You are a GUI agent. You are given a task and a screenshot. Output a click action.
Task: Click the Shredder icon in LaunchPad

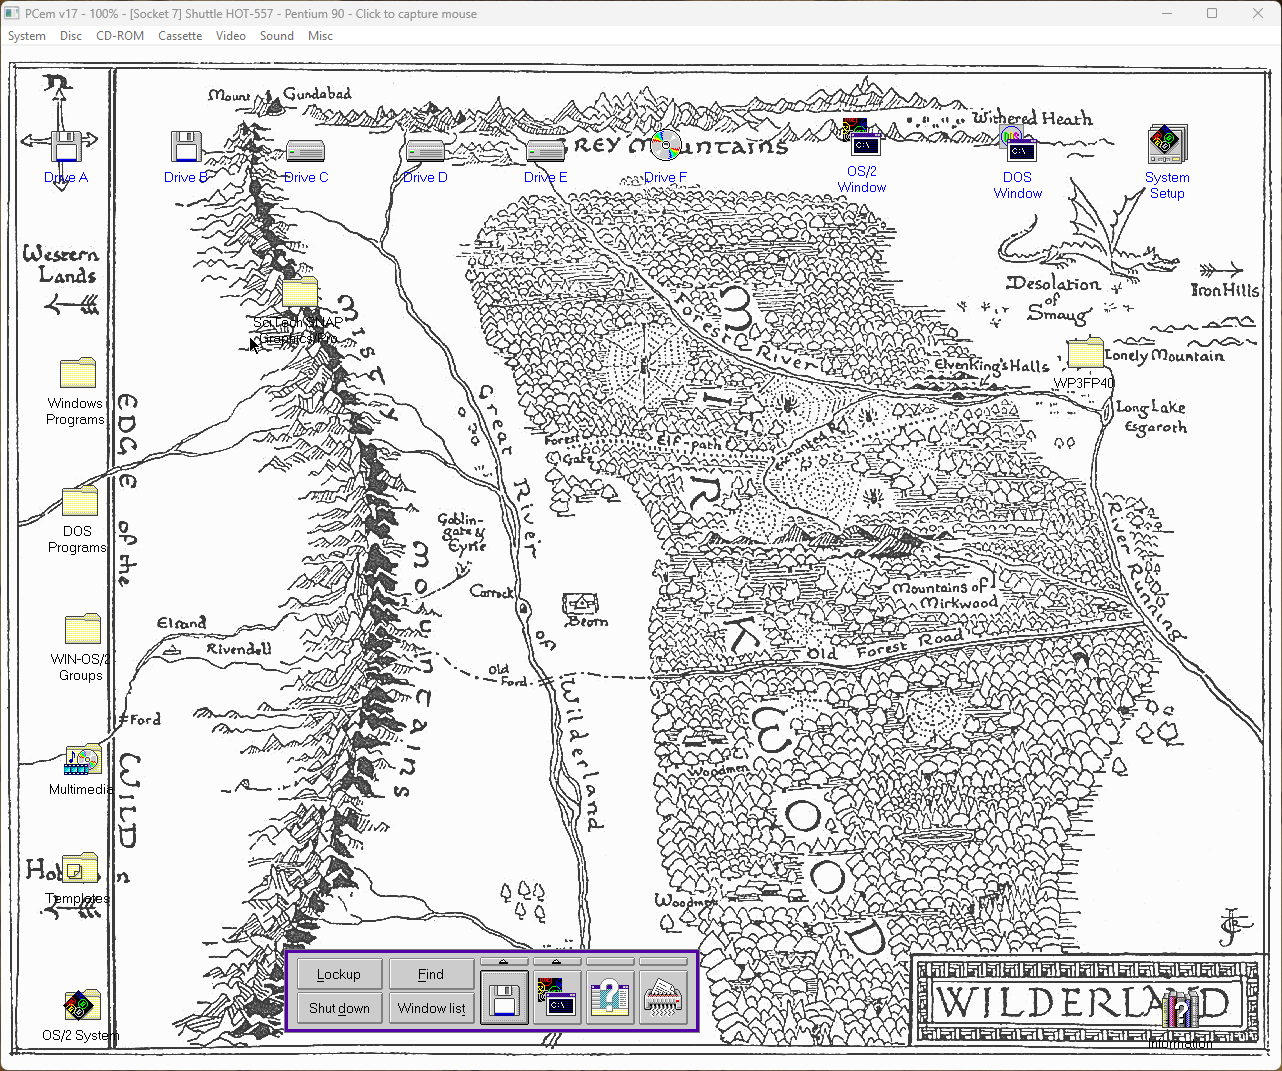(662, 999)
